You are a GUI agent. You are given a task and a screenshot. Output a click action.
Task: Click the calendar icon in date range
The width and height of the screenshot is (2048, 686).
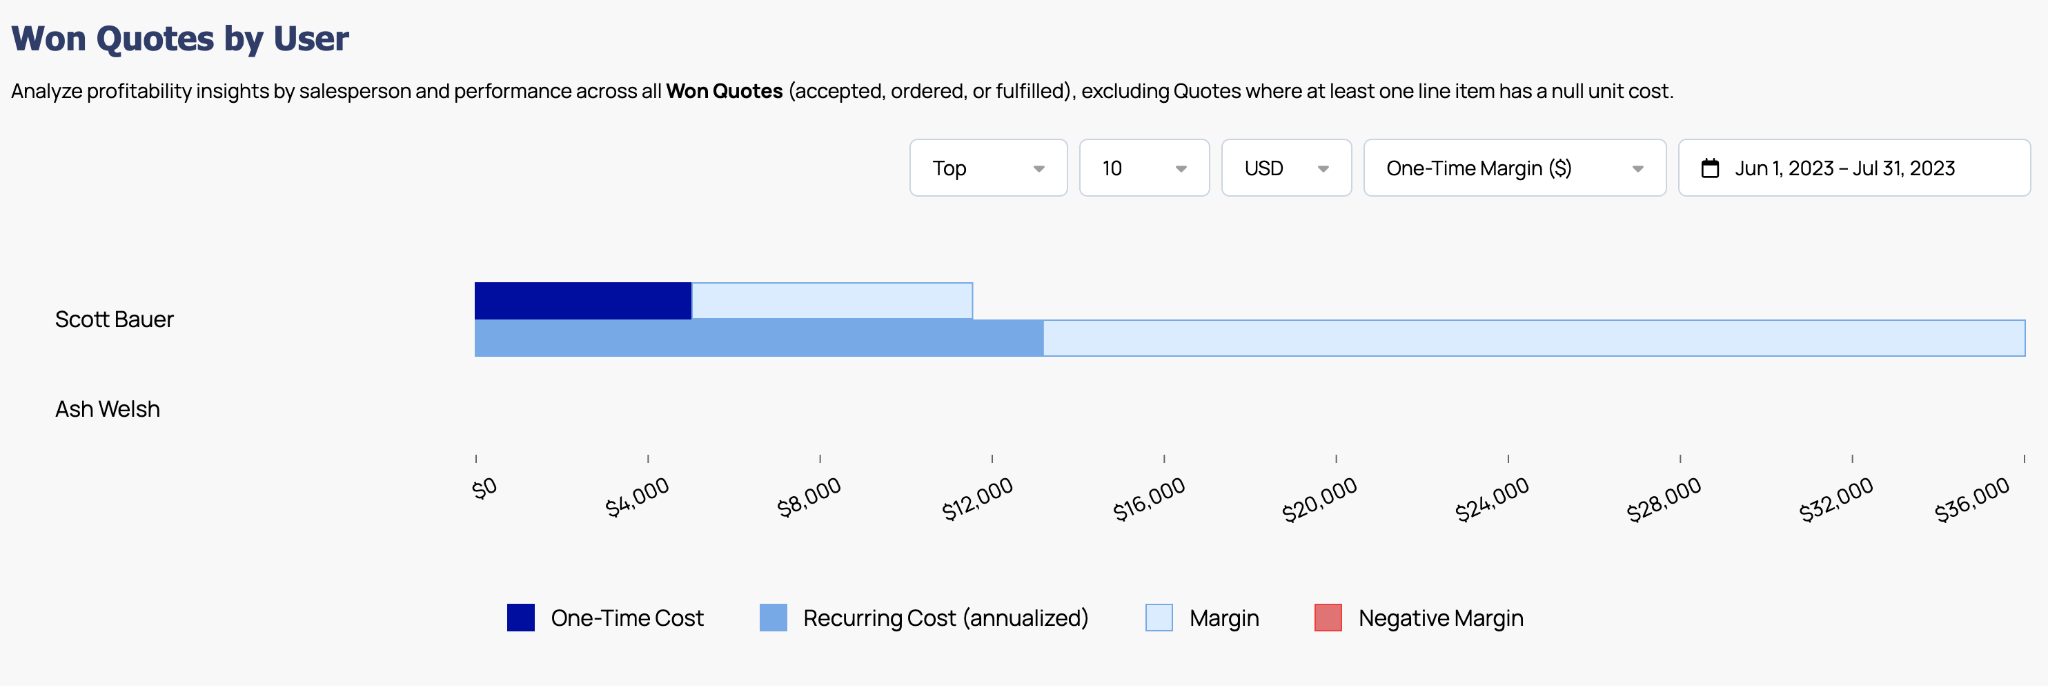point(1710,168)
